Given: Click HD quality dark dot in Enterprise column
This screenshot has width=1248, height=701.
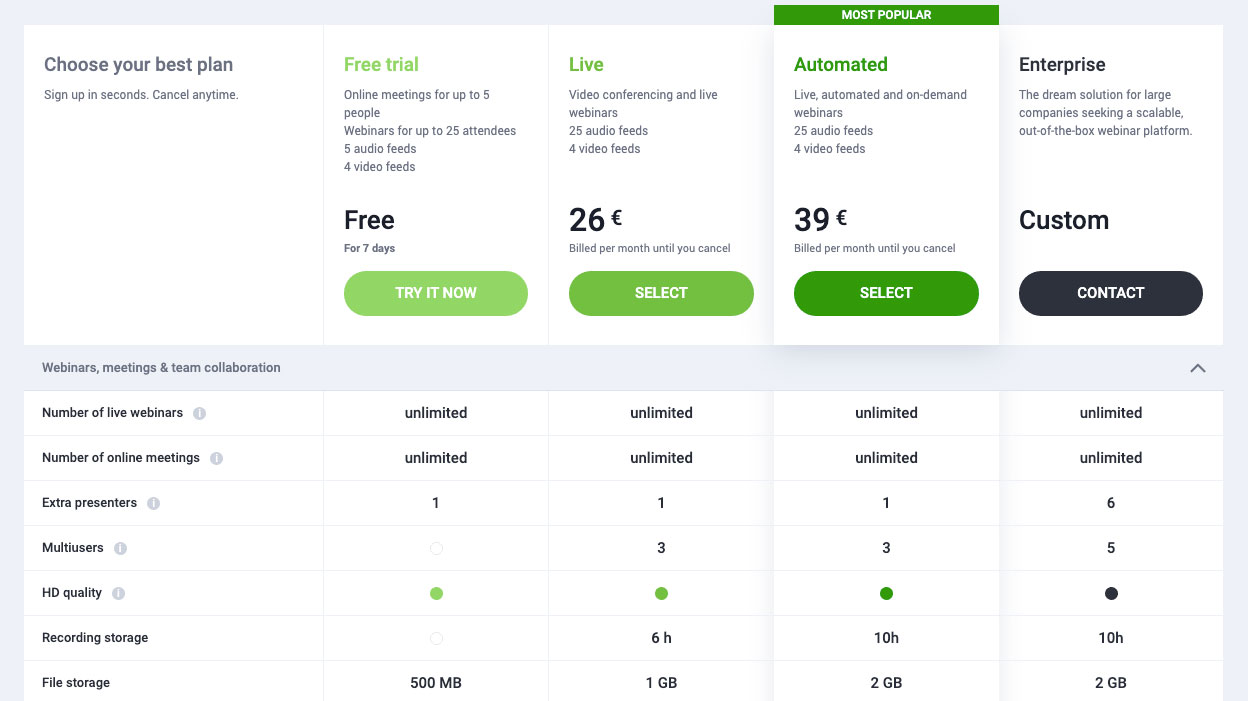Looking at the screenshot, I should (1111, 593).
